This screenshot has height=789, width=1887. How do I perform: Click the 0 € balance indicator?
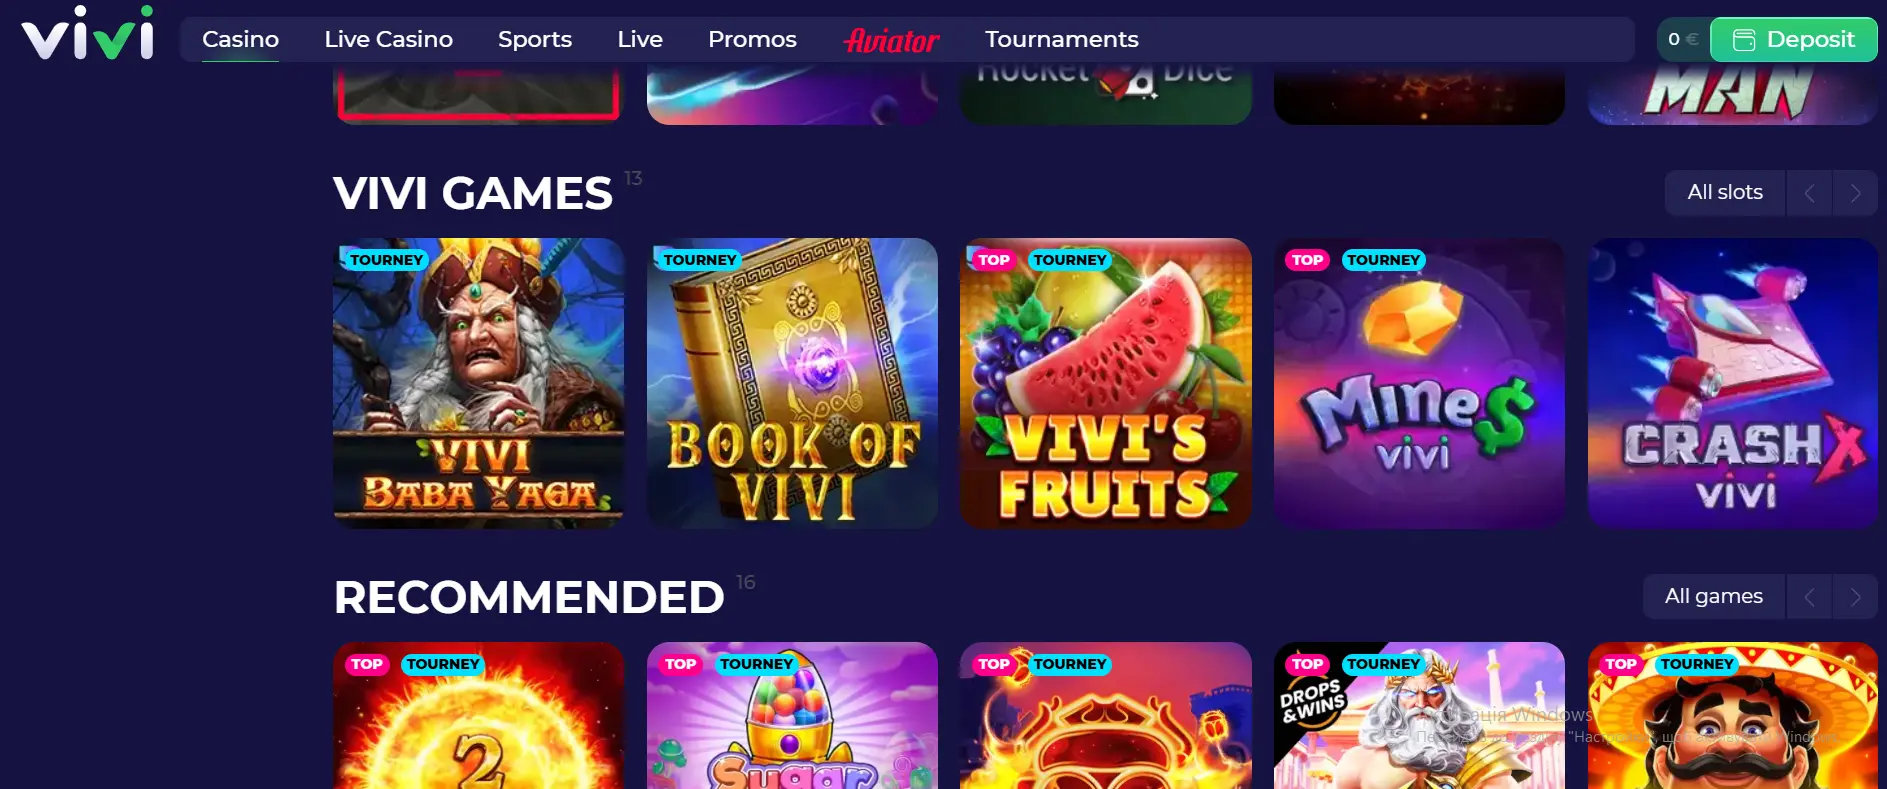[x=1683, y=39]
